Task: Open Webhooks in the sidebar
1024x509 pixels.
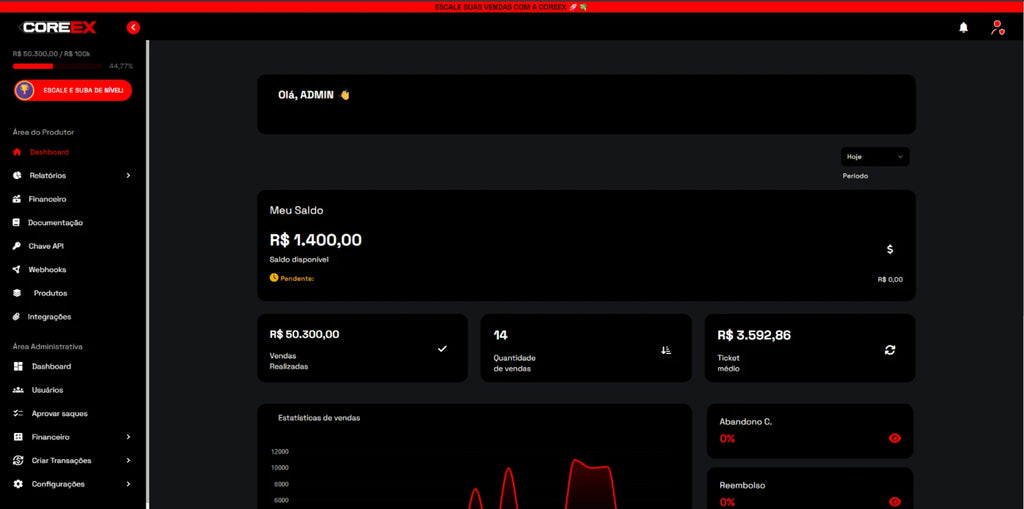Action: coord(47,270)
